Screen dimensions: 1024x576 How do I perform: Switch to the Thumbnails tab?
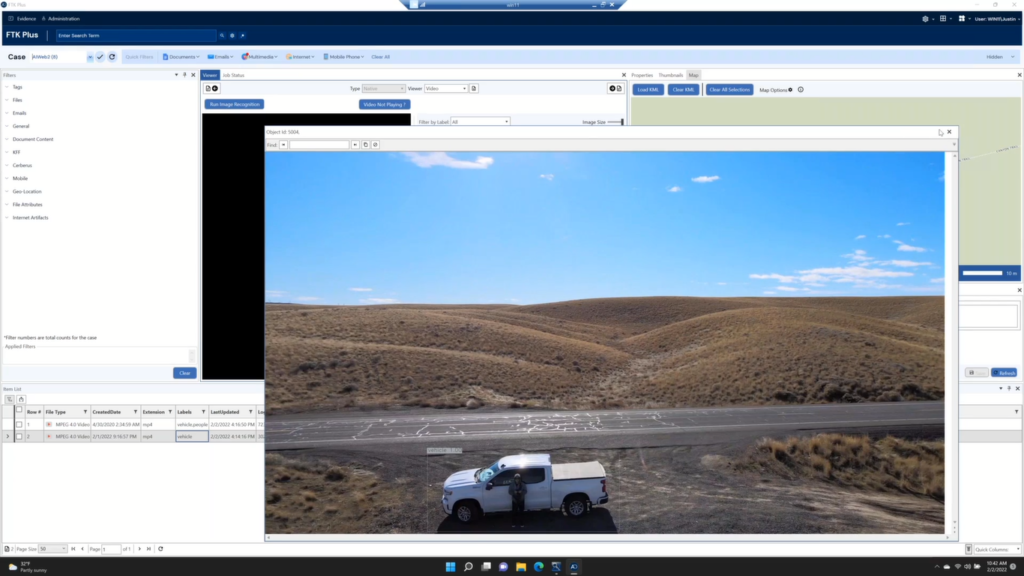click(671, 75)
